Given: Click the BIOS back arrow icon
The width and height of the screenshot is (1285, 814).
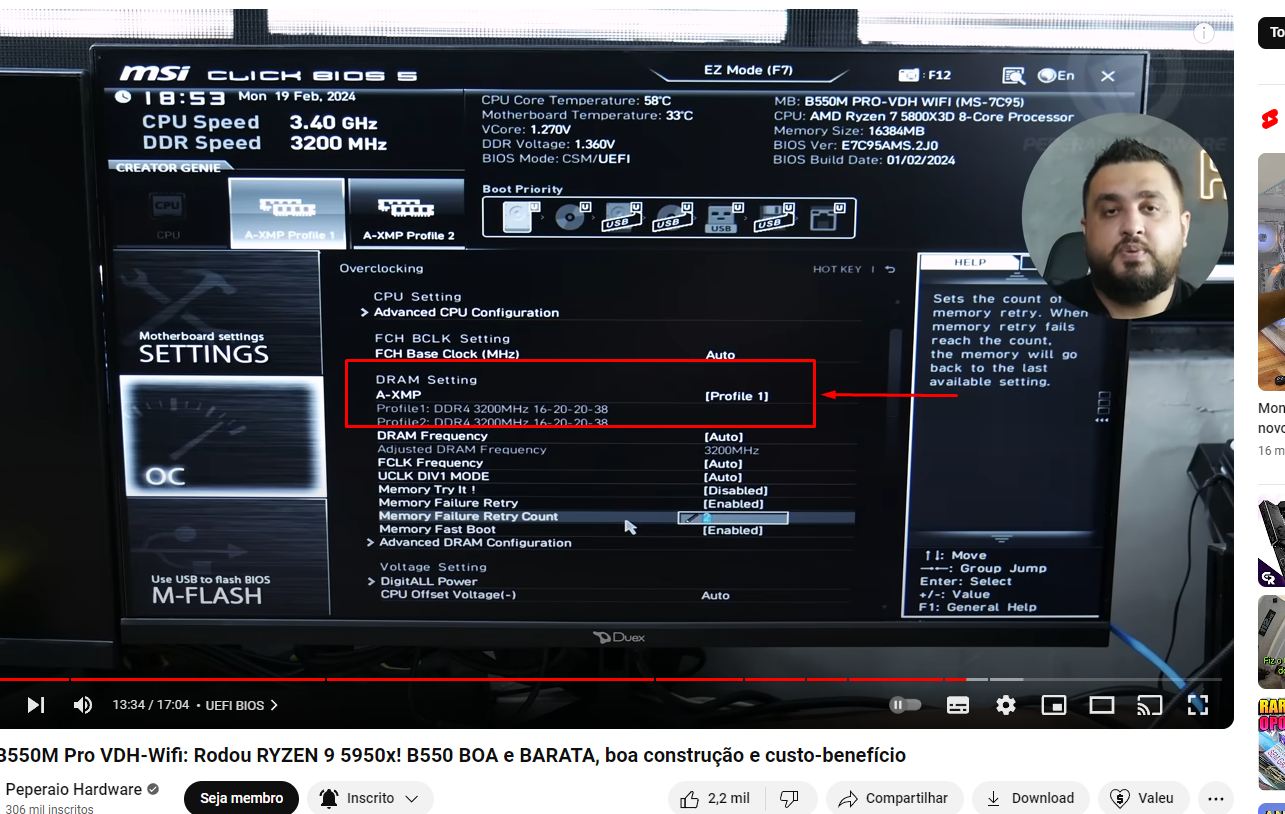Looking at the screenshot, I should click(x=890, y=269).
